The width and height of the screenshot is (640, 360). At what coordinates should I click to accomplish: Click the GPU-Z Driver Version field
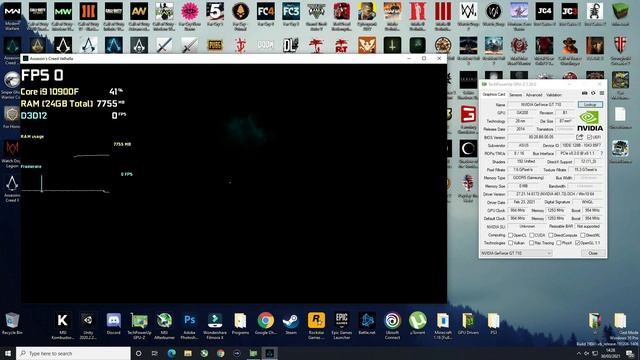(x=556, y=194)
